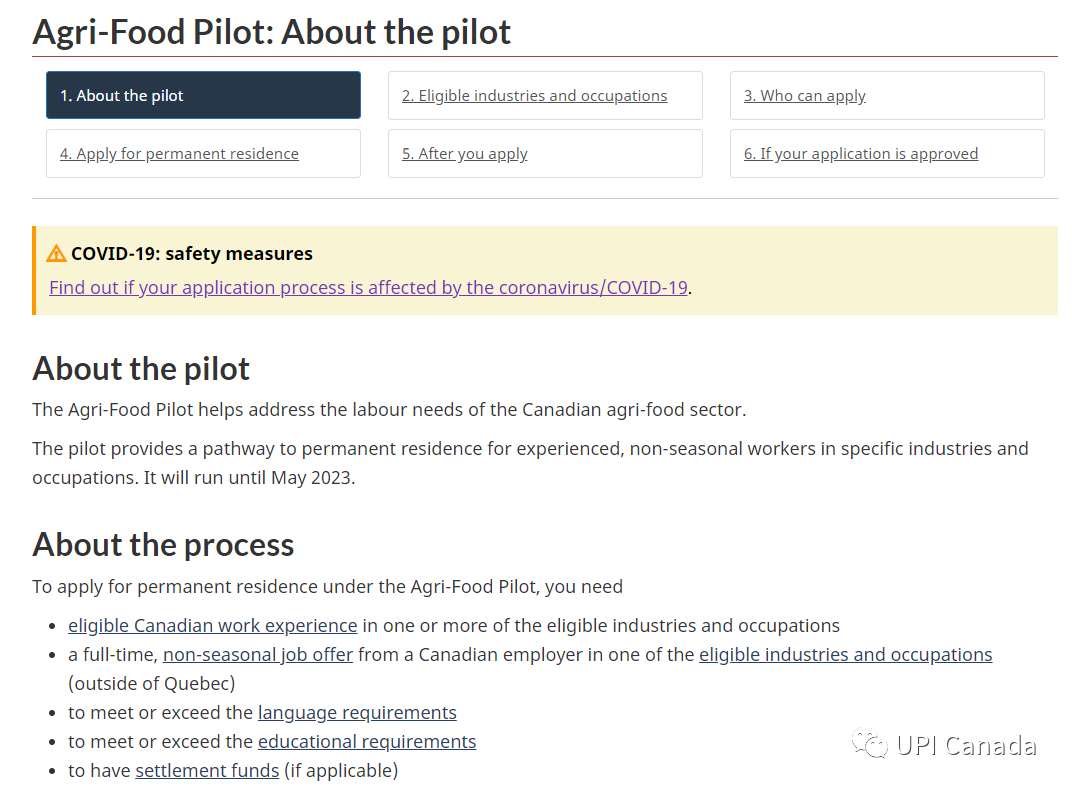Open "2. Eligible industries and occupations" tab

click(534, 96)
